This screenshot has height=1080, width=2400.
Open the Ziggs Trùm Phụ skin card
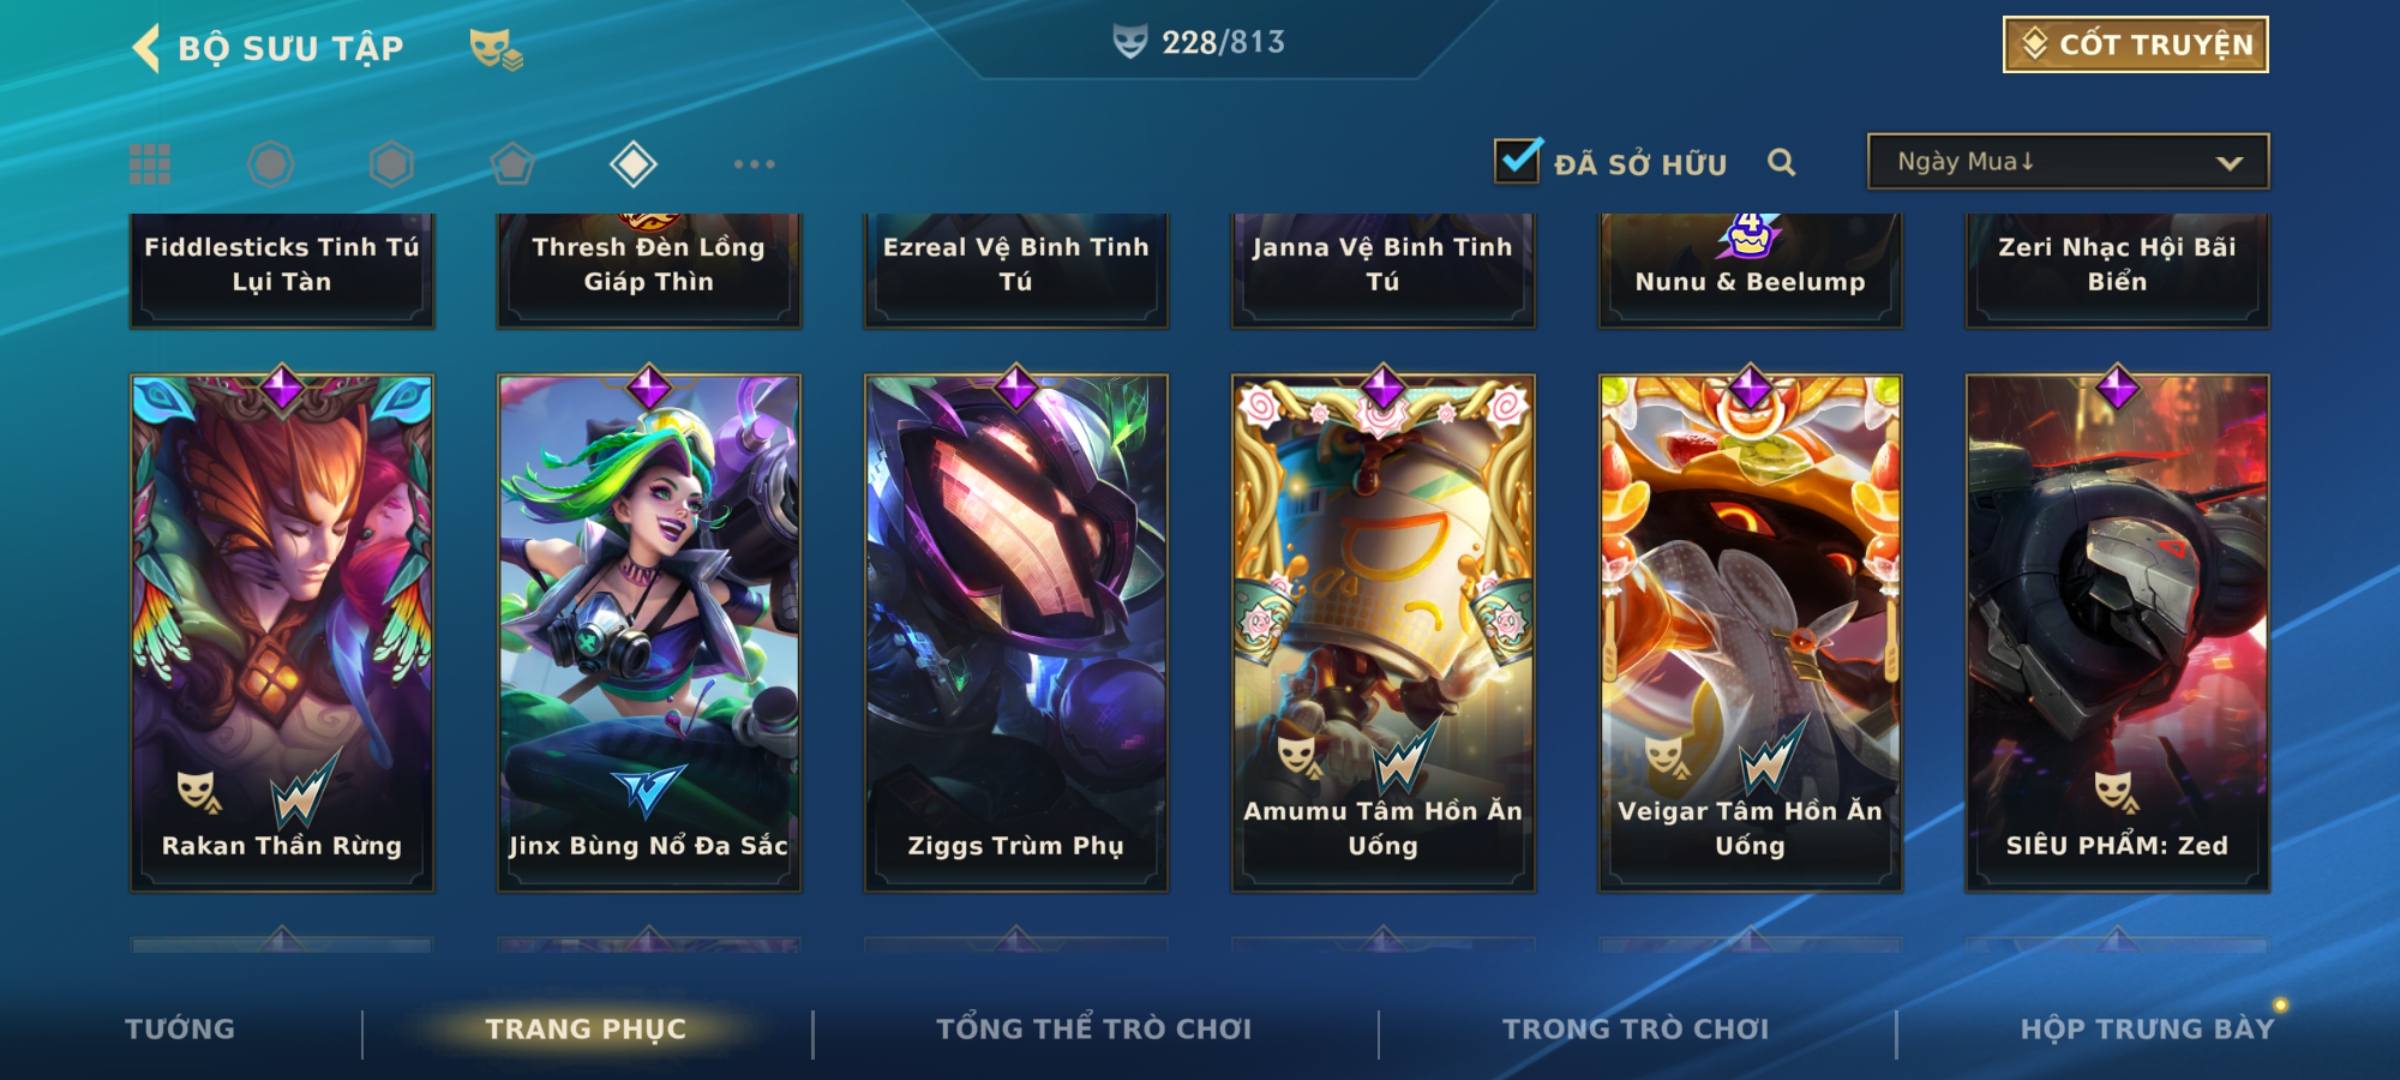click(1016, 632)
